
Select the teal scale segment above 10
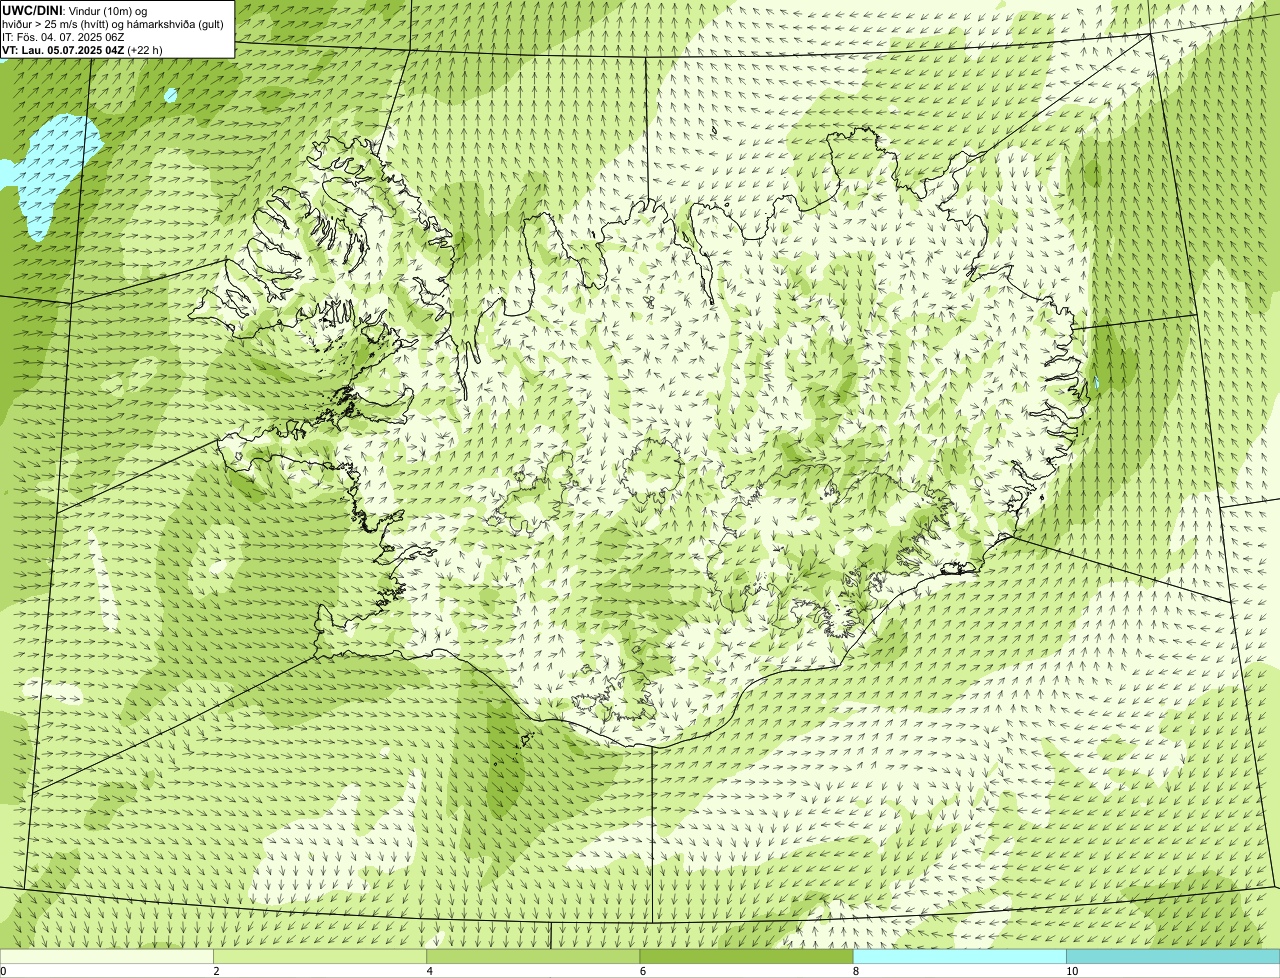pos(1173,956)
